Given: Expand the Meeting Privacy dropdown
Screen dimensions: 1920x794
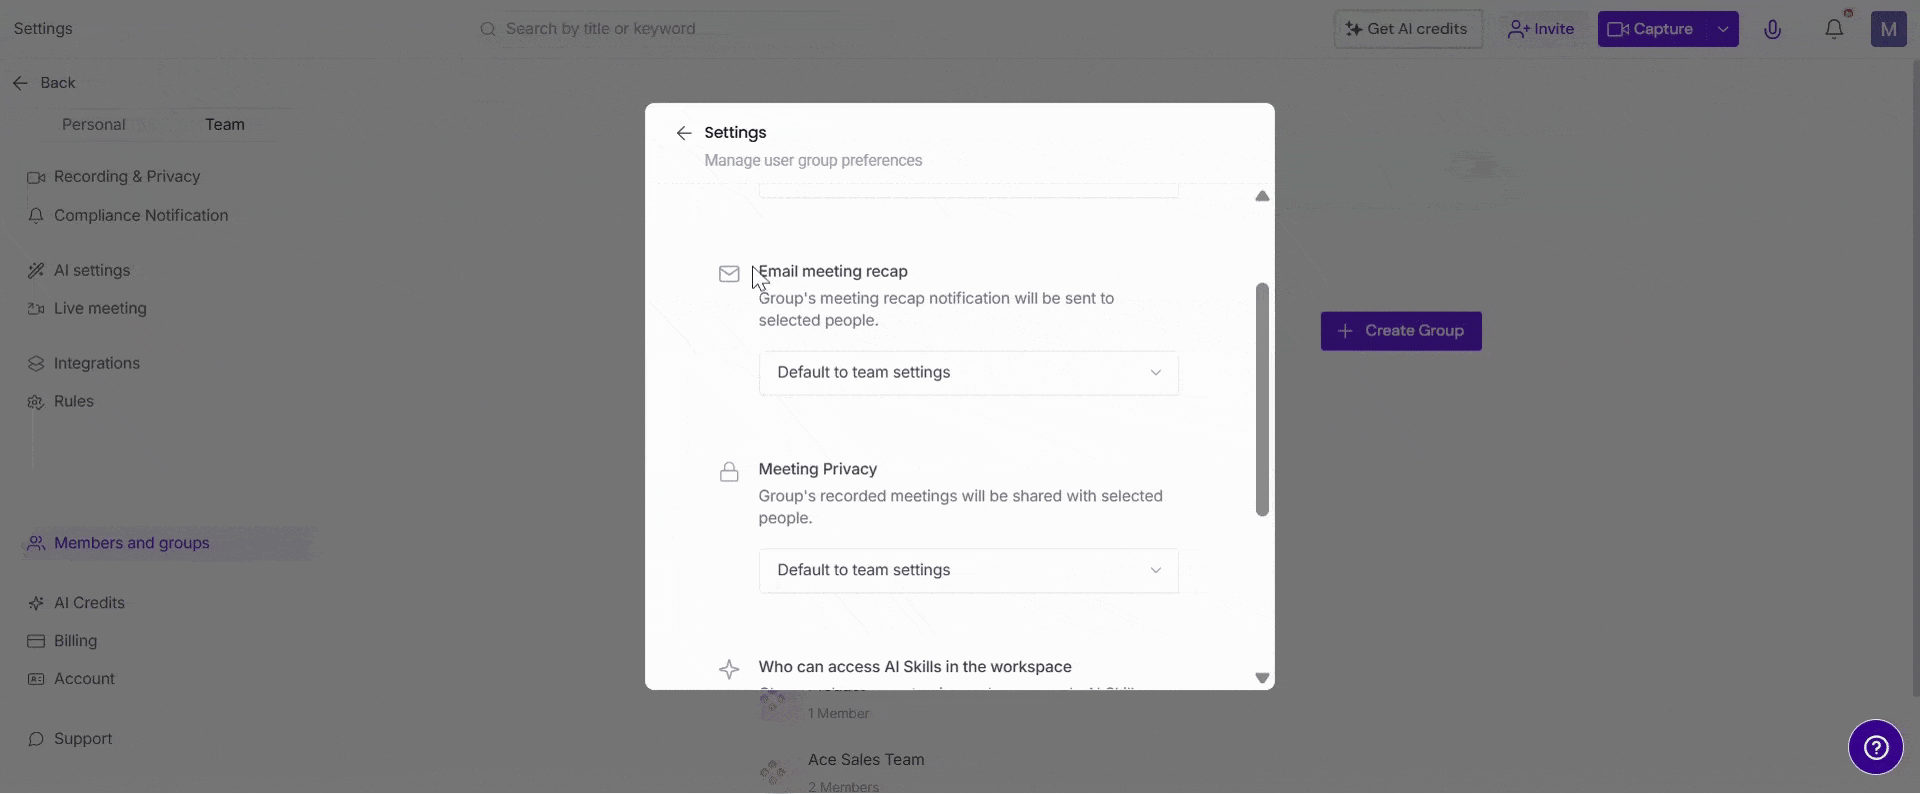Looking at the screenshot, I should pyautogui.click(x=968, y=571).
